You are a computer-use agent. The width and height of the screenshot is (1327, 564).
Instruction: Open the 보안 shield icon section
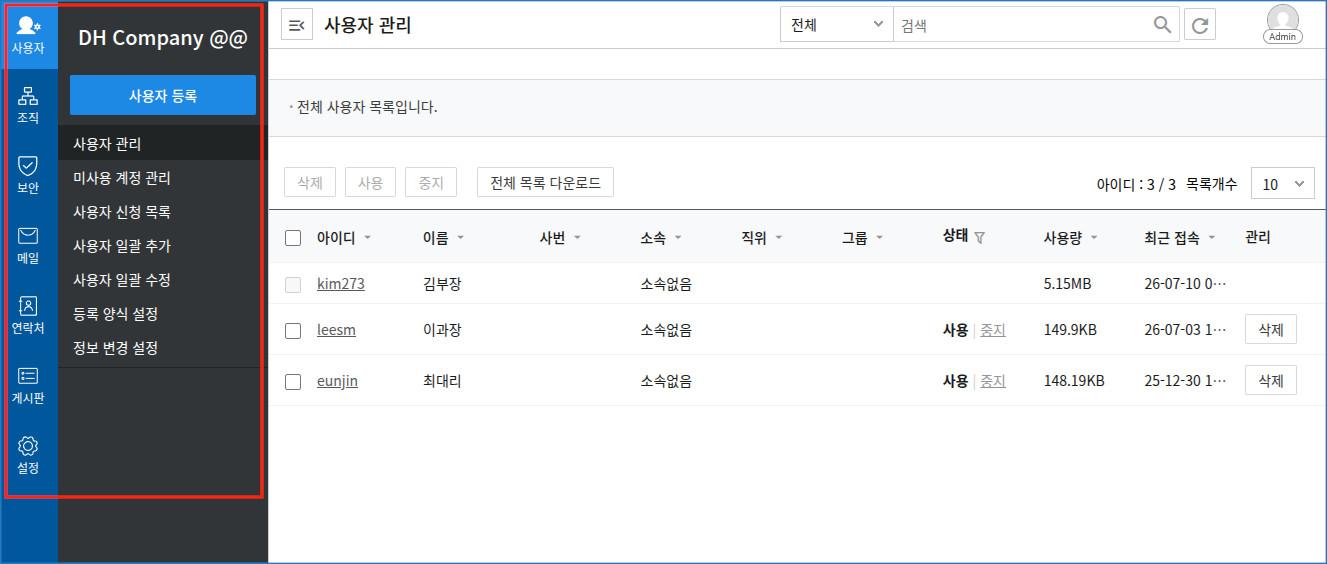pyautogui.click(x=28, y=175)
